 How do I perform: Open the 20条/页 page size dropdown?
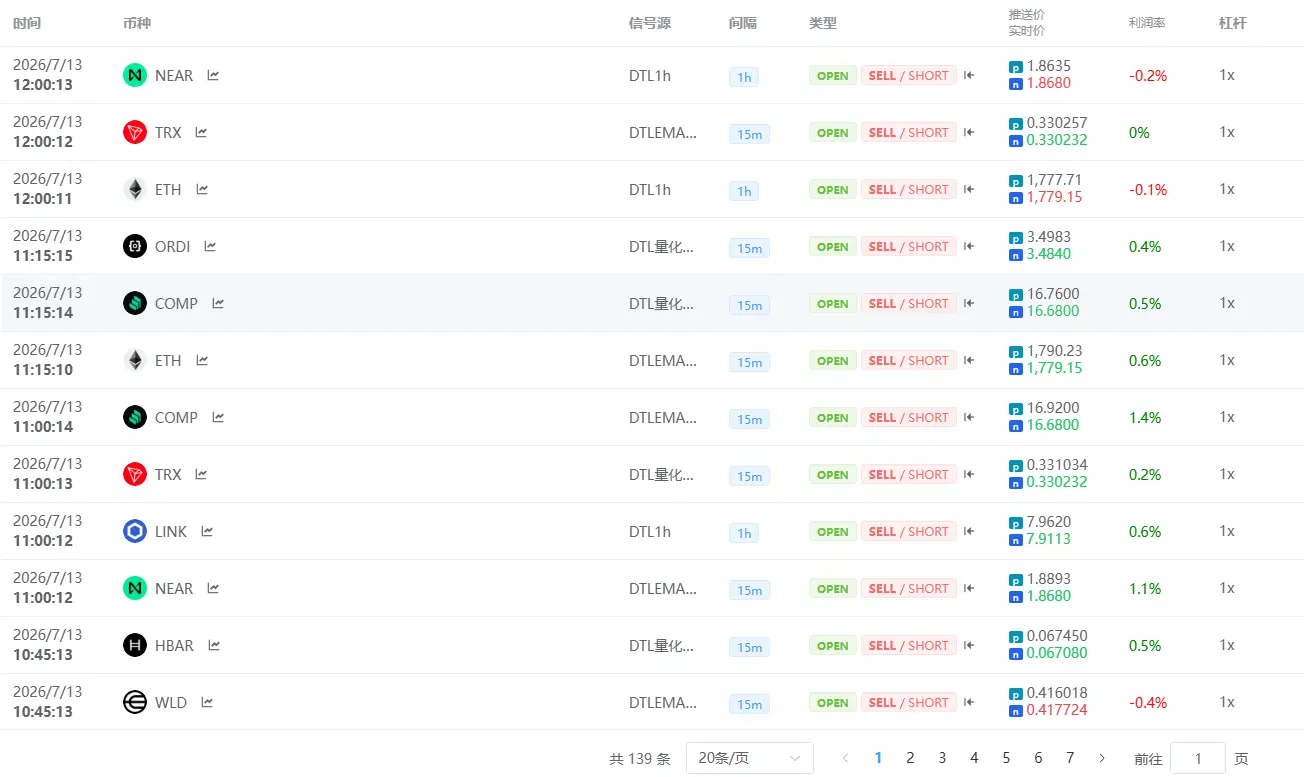[x=749, y=758]
